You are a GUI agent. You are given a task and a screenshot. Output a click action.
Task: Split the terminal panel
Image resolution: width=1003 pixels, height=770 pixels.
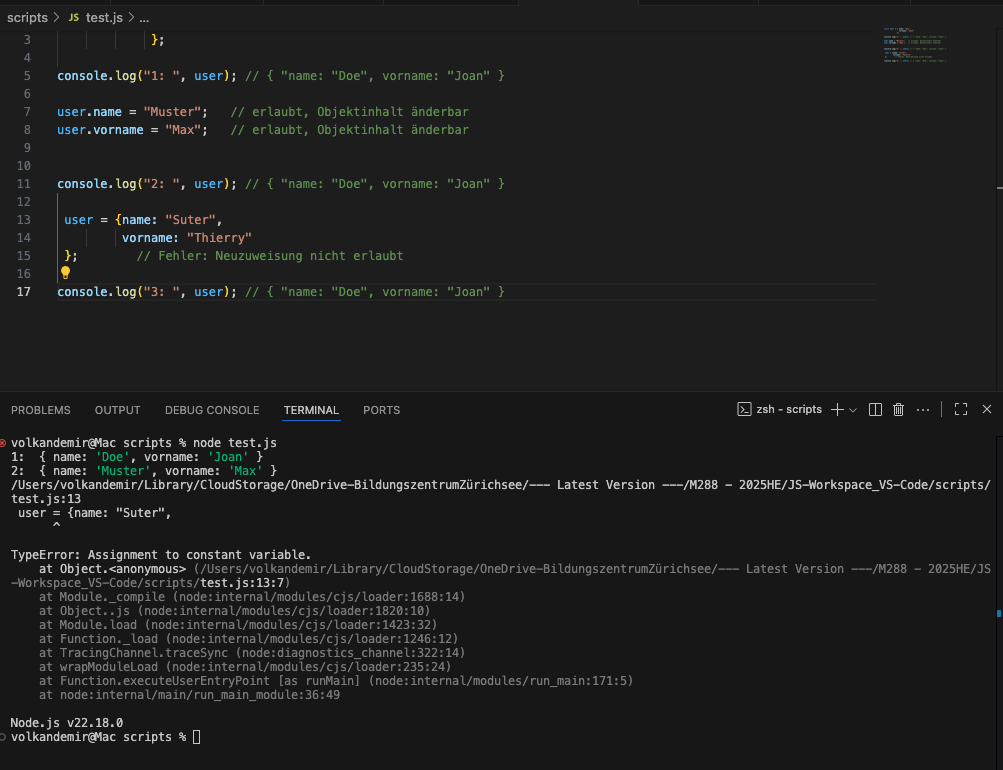(x=875, y=410)
